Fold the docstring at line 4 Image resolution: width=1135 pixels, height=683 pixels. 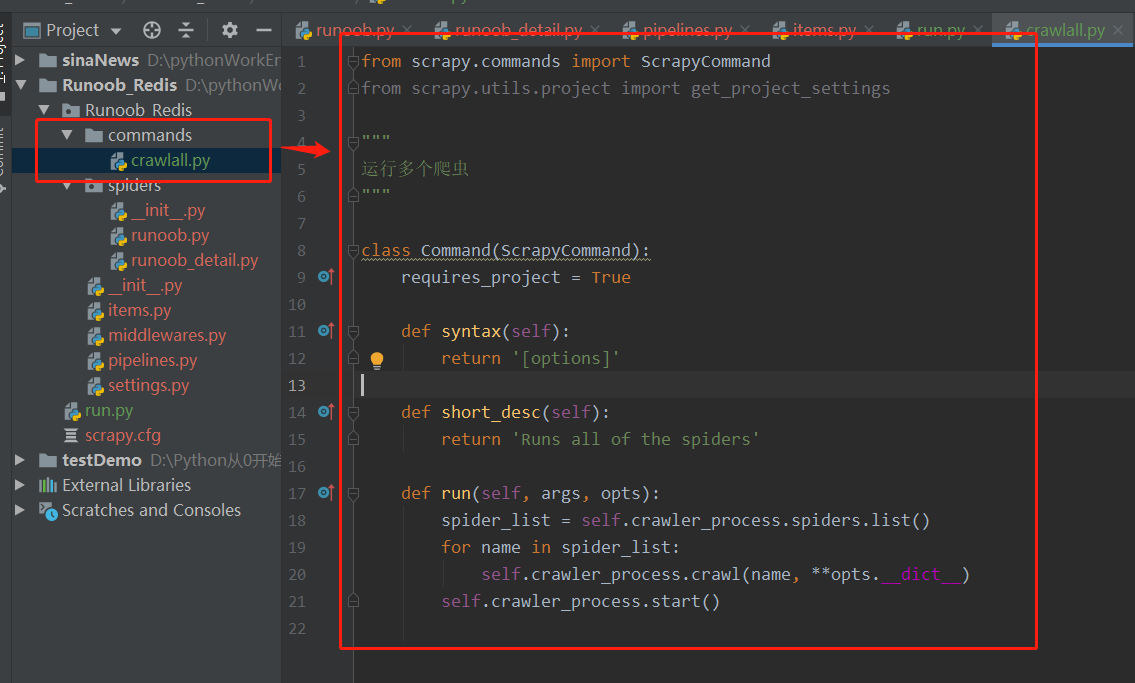pyautogui.click(x=353, y=143)
